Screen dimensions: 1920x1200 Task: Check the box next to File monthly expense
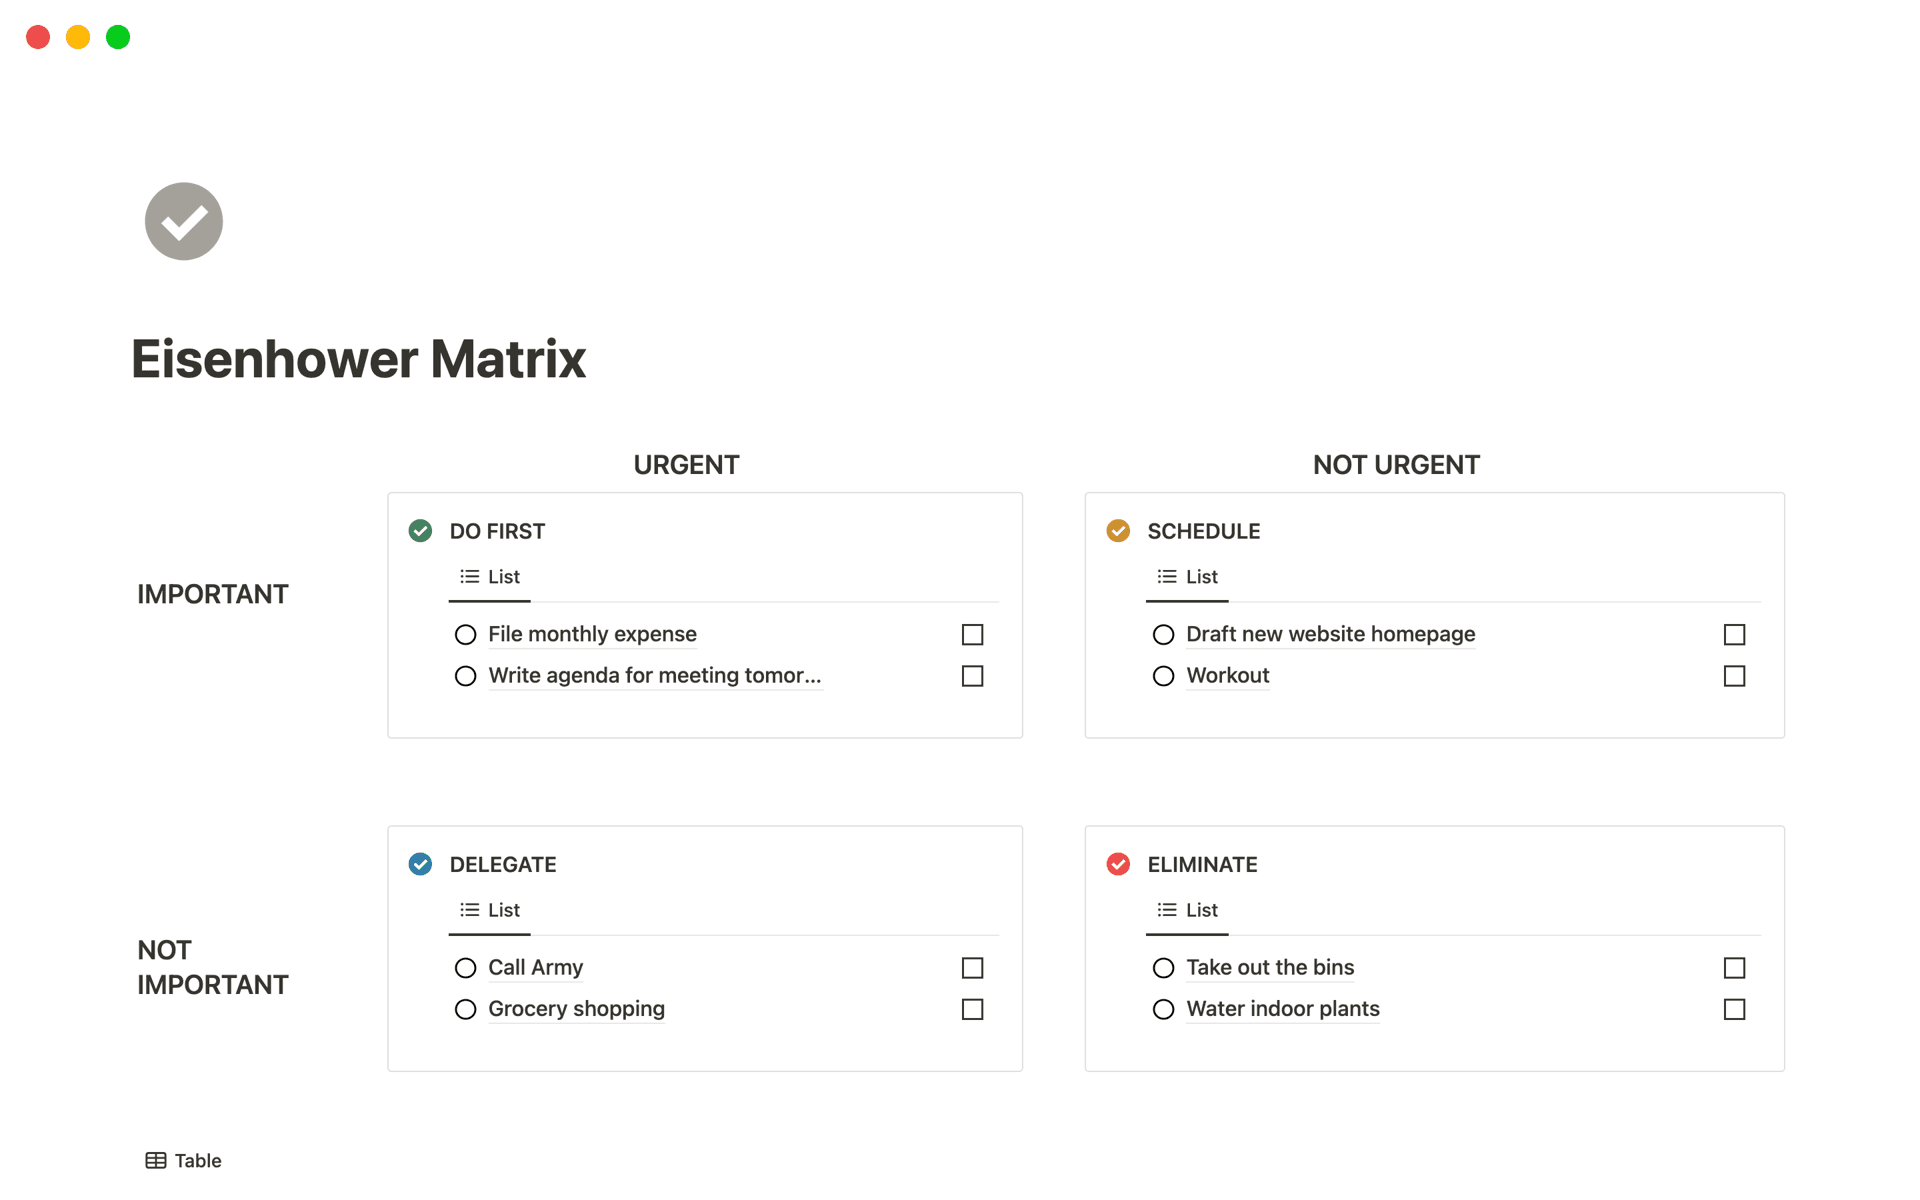(973, 634)
